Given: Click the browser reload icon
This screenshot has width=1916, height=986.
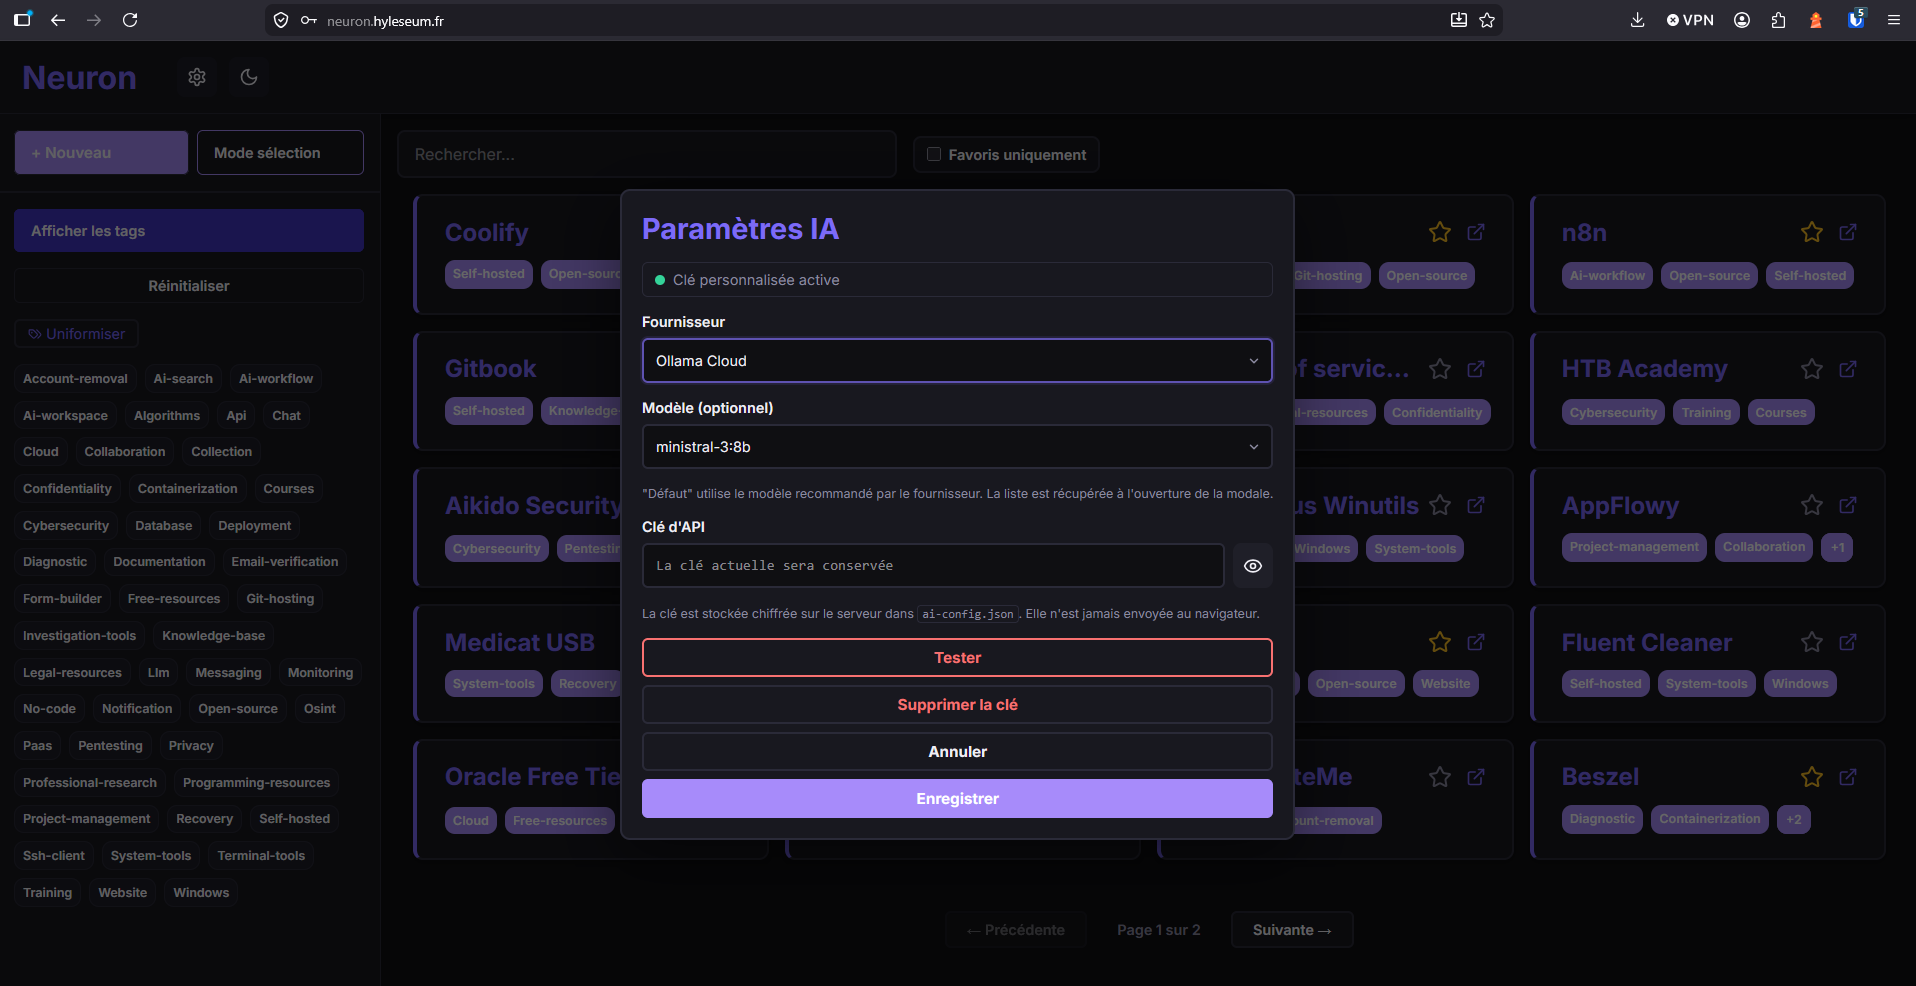Looking at the screenshot, I should click(x=130, y=20).
